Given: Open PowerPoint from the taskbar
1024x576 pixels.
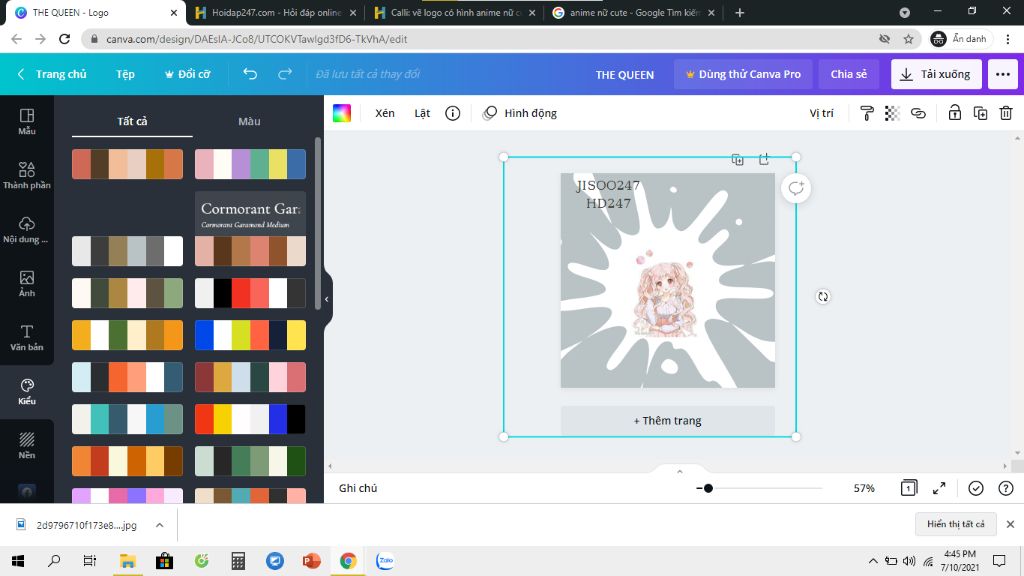Looking at the screenshot, I should tap(312, 560).
